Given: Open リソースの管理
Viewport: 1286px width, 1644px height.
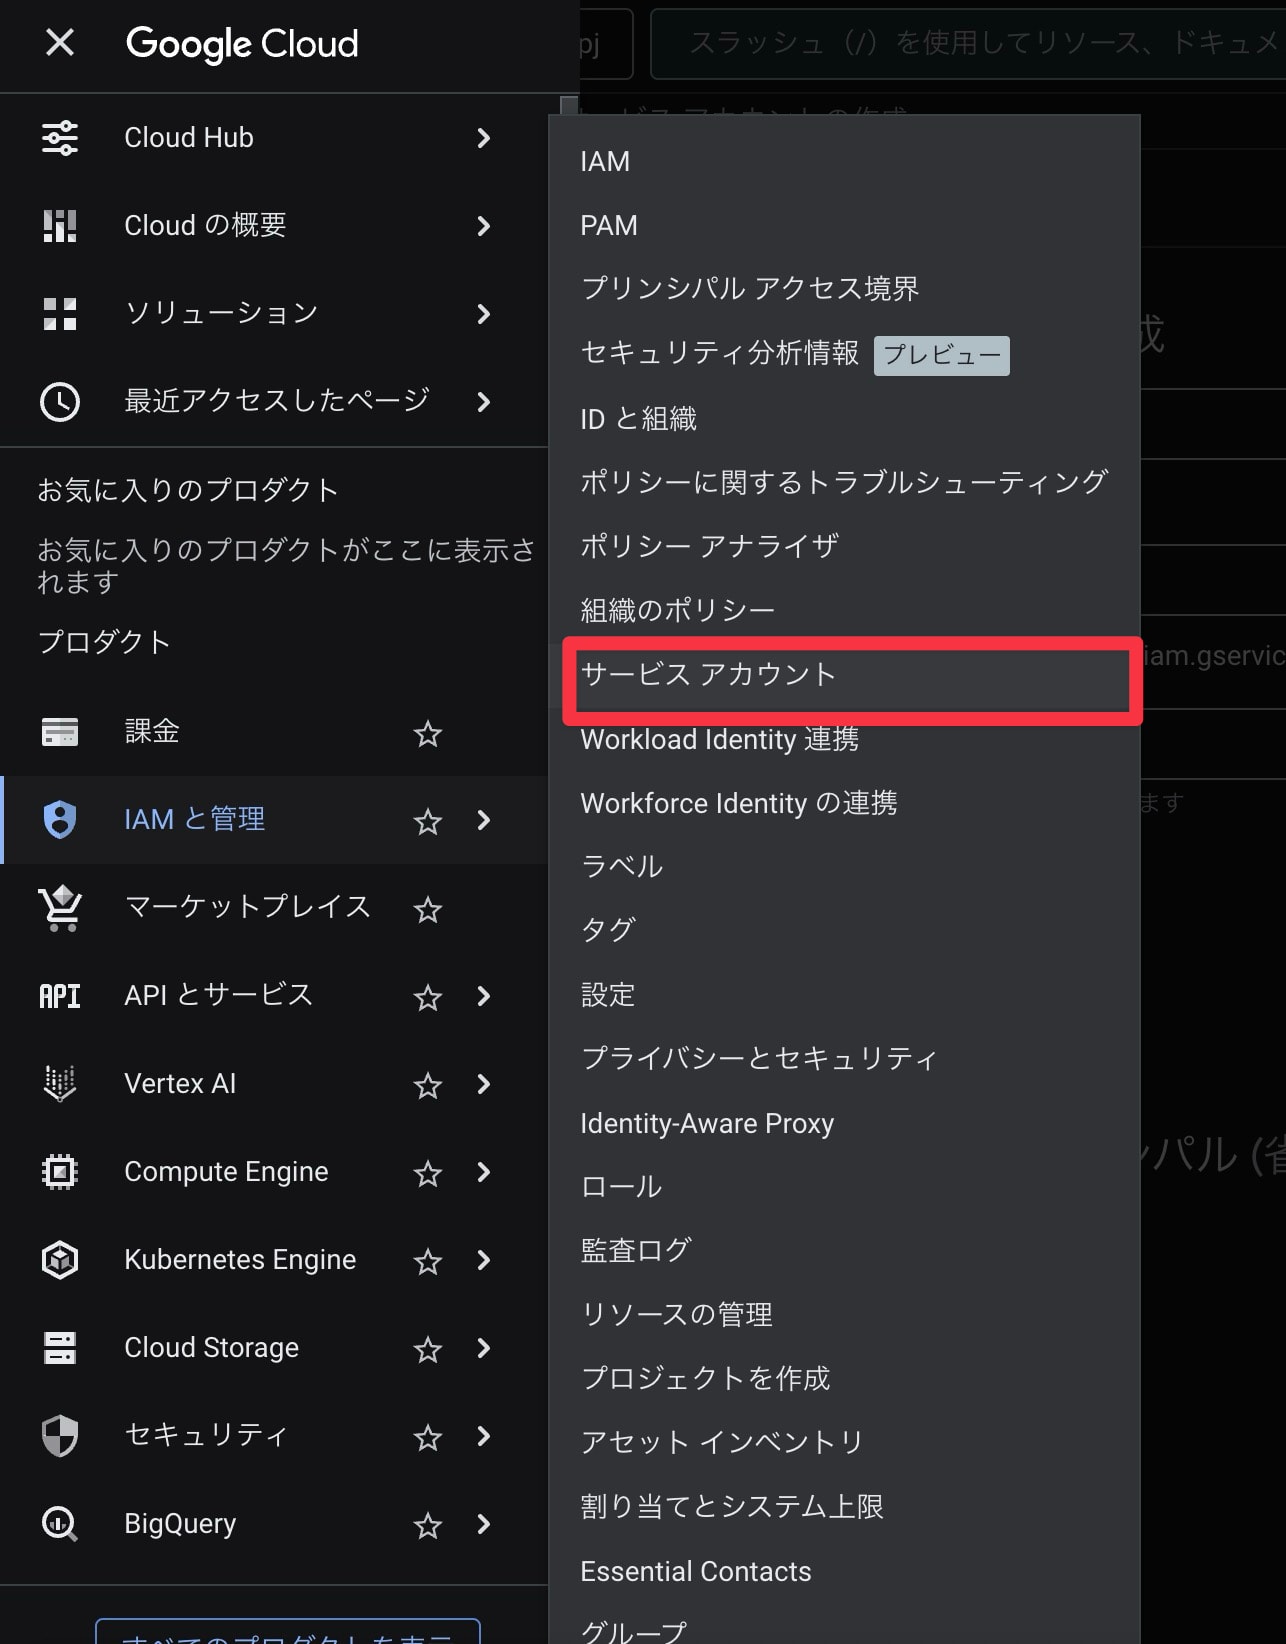Looking at the screenshot, I should click(844, 1315).
